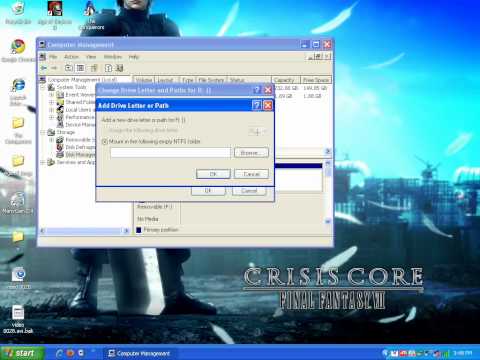This screenshot has width=480, height=360.
Task: Click the Shared Folders tree icon
Action: [x=60, y=102]
